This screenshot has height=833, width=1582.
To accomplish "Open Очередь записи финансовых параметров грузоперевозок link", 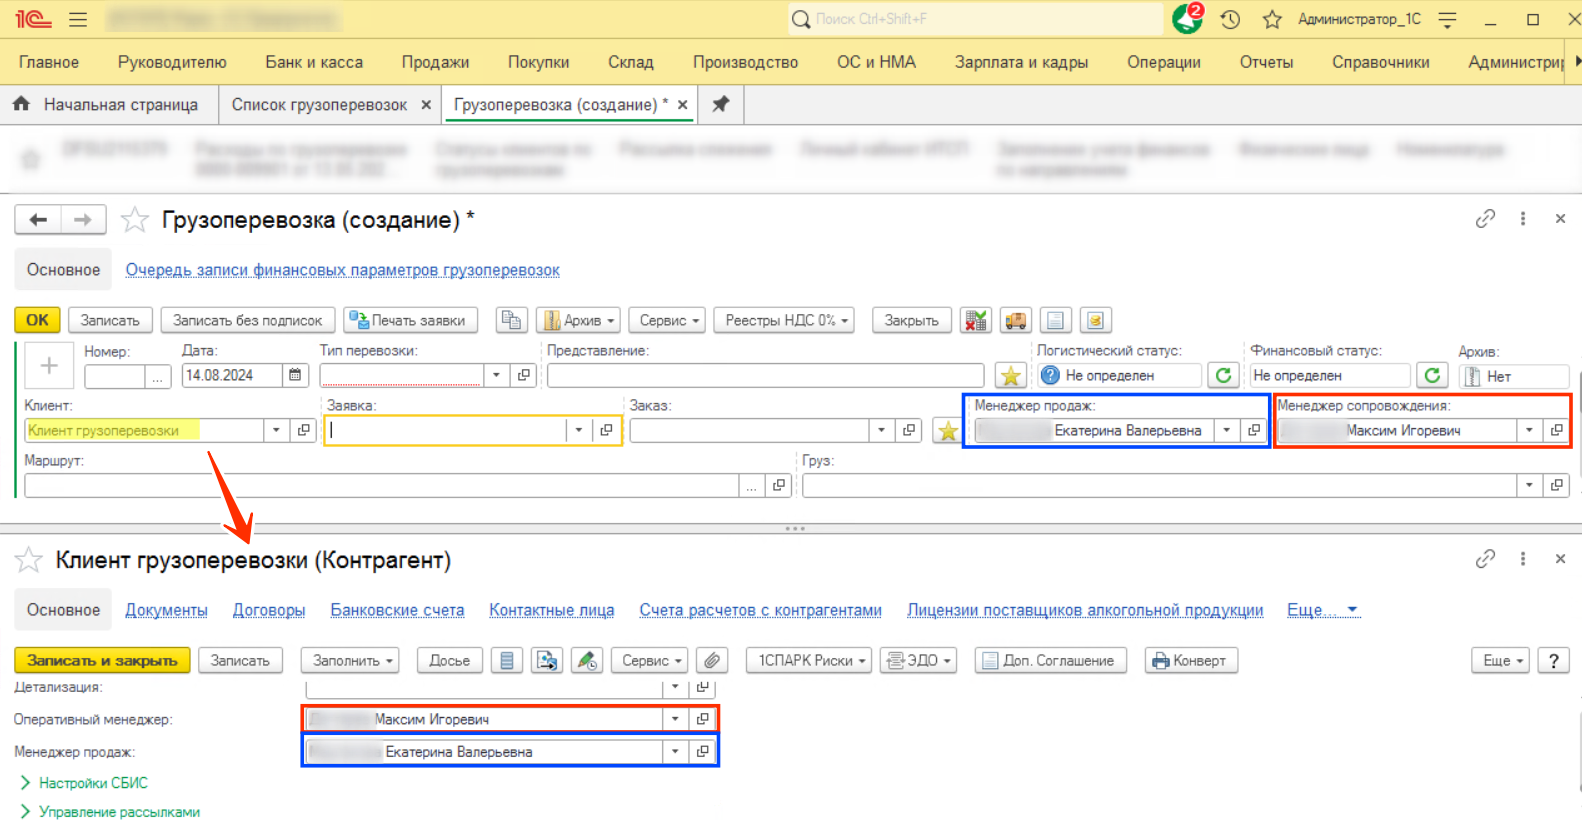I will click(342, 270).
